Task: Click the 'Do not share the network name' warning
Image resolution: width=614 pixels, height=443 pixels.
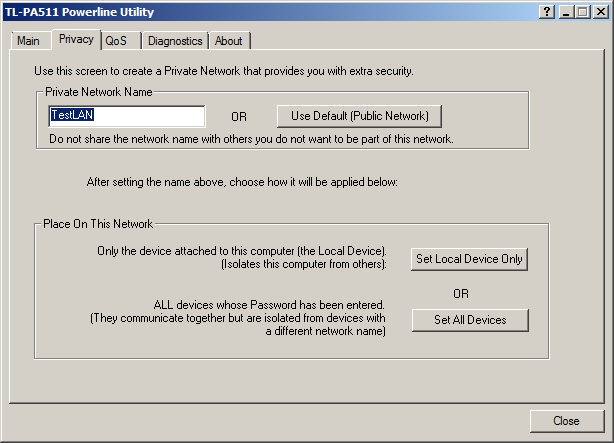Action: point(251,139)
